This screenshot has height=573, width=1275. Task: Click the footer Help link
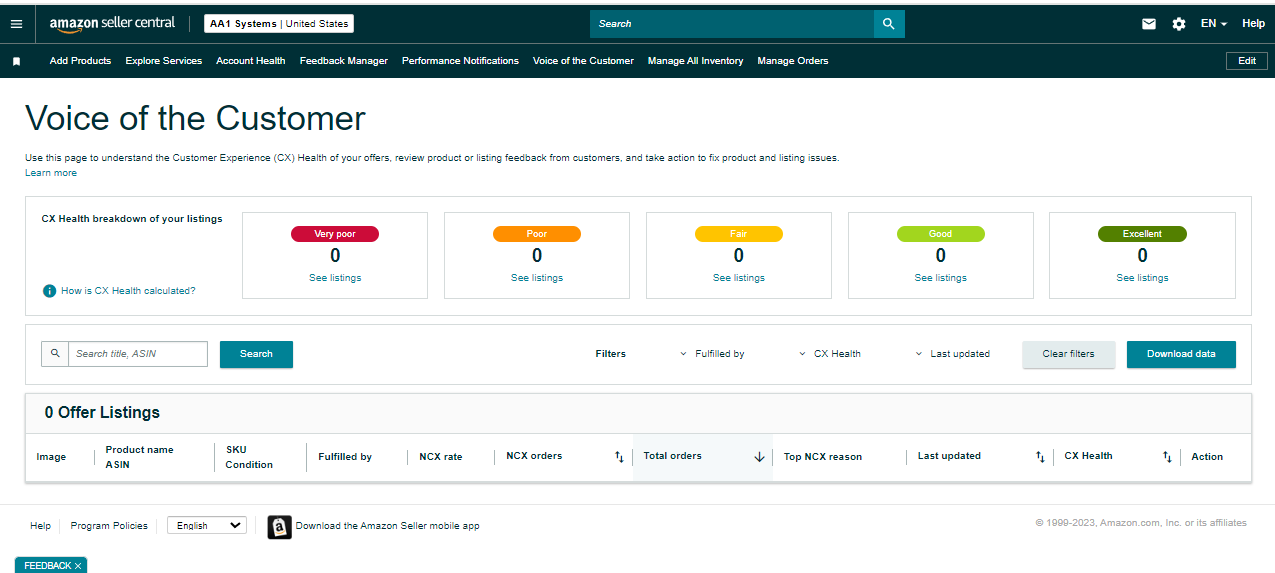(x=40, y=526)
